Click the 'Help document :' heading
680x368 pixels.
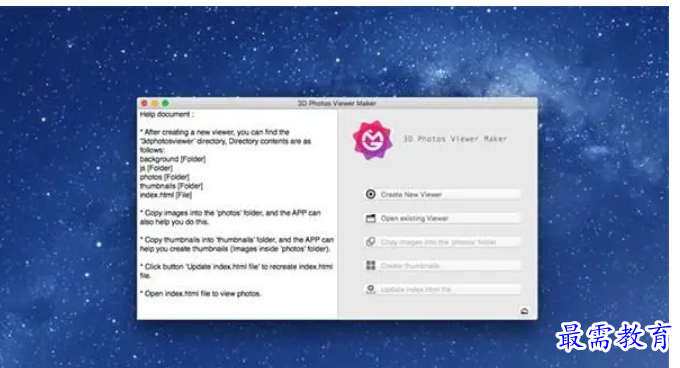[167, 114]
